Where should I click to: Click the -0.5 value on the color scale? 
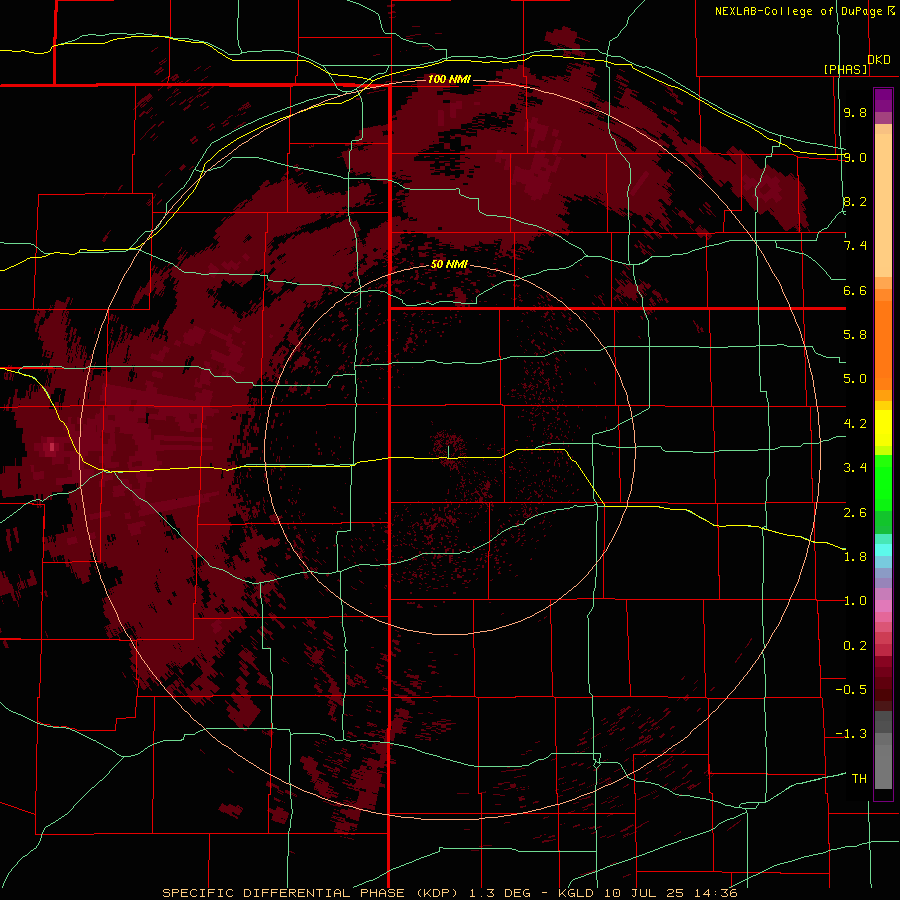point(851,690)
